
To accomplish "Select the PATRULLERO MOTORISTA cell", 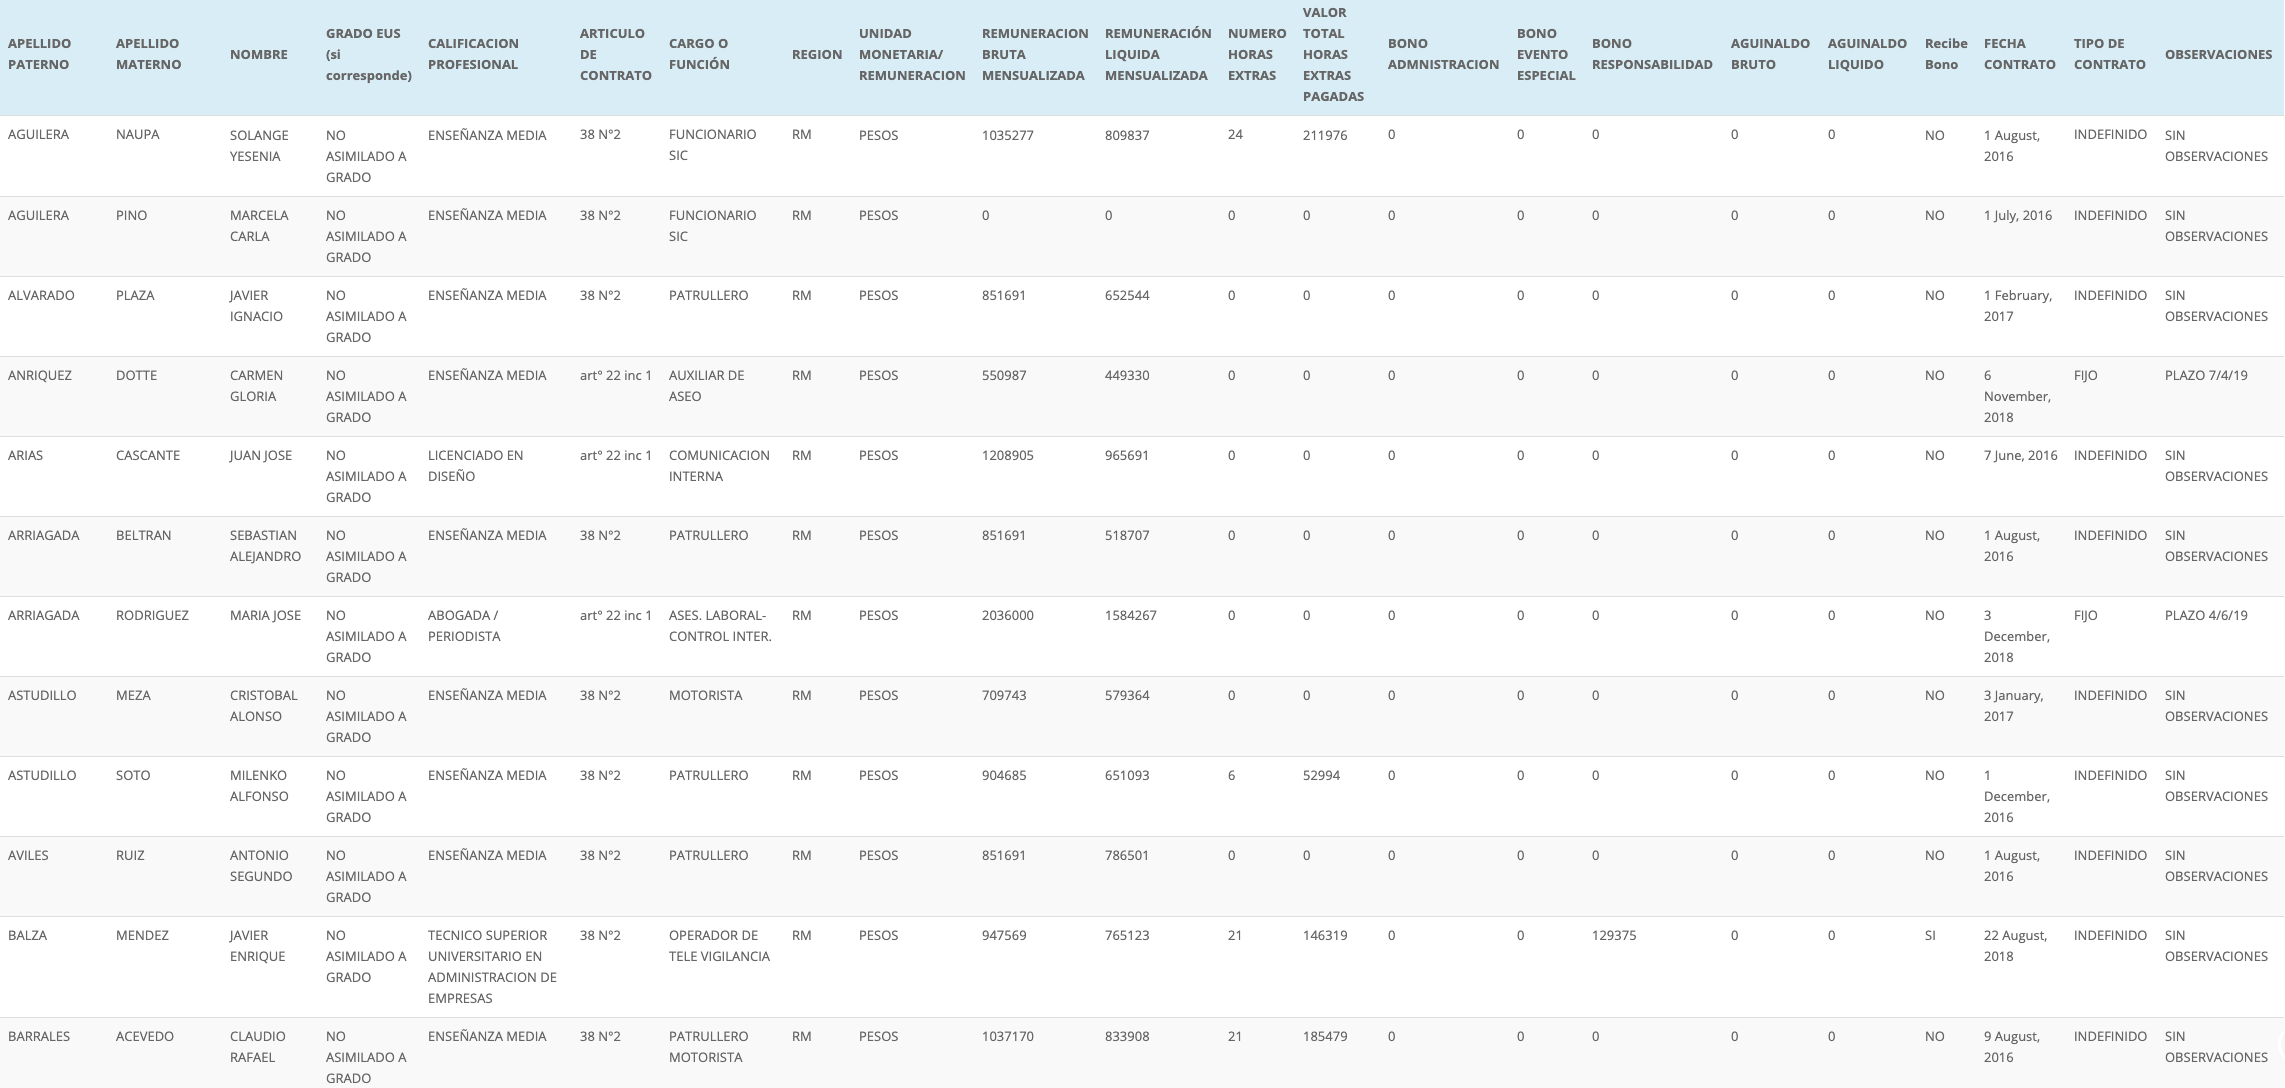I will coord(709,1047).
